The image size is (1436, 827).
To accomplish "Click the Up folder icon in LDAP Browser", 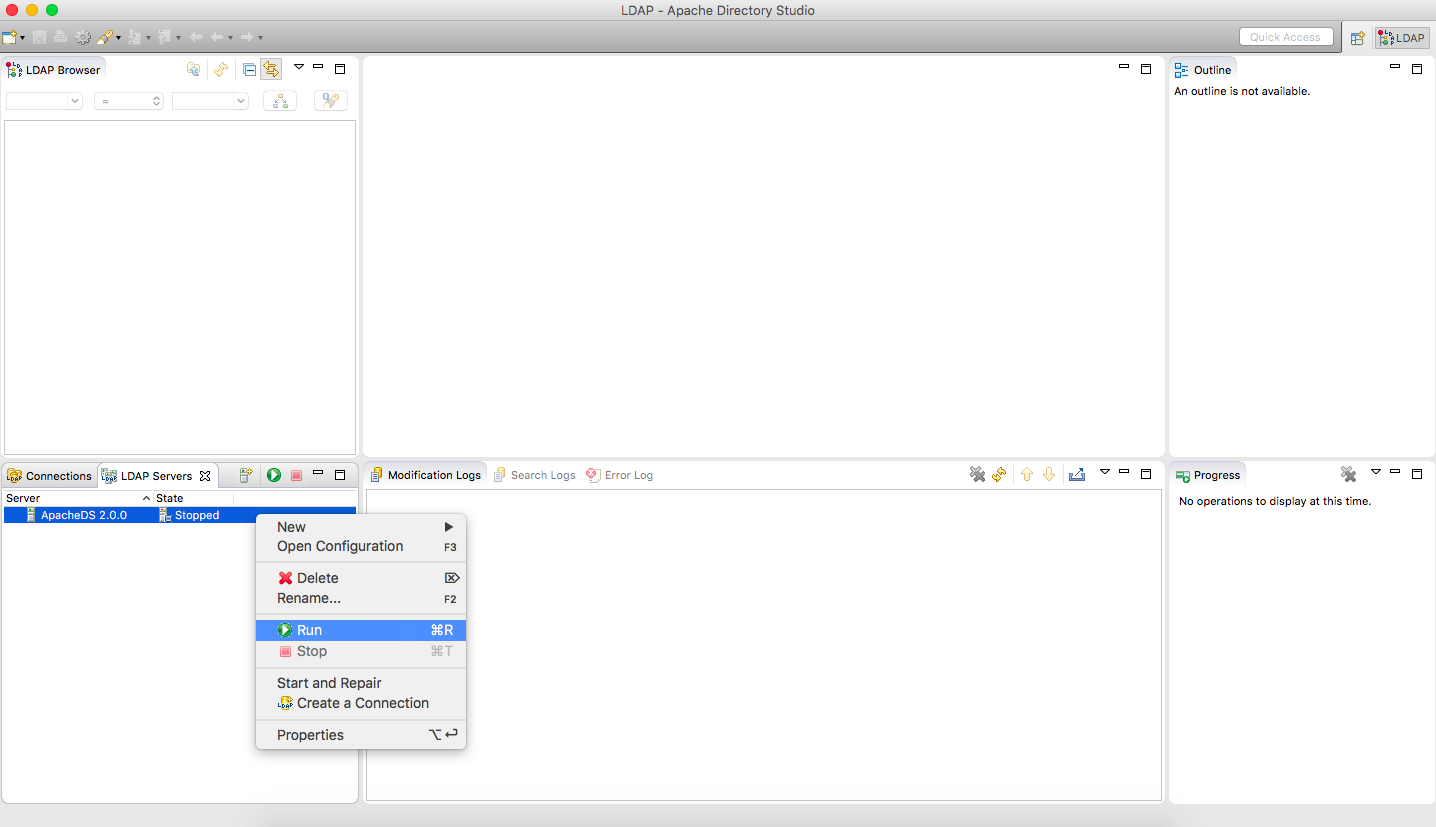I will pos(194,69).
